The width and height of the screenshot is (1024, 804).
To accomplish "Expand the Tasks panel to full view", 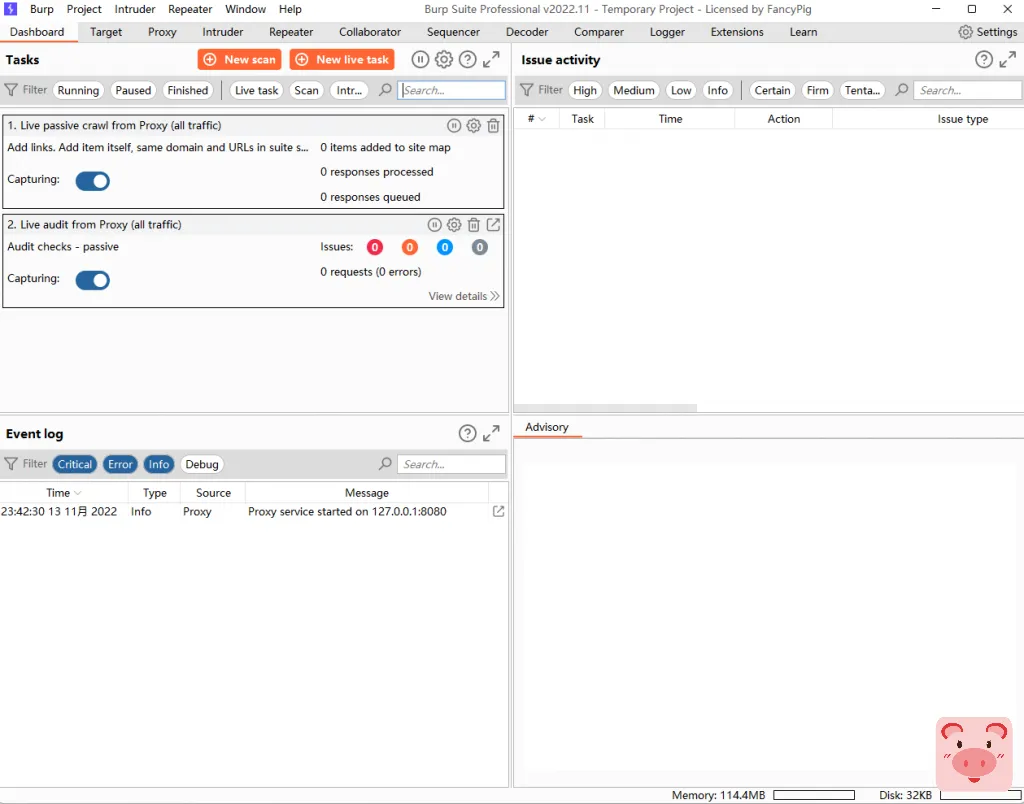I will [491, 59].
